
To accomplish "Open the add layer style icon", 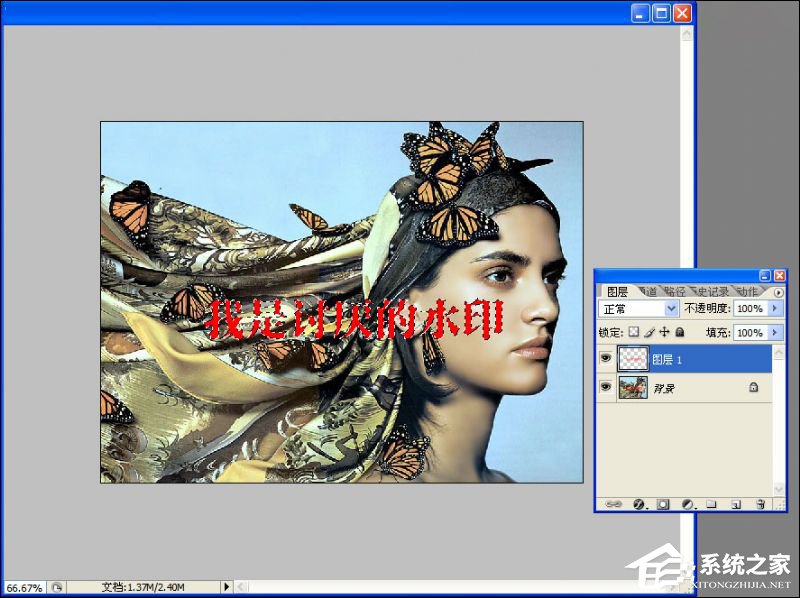I will (x=638, y=503).
